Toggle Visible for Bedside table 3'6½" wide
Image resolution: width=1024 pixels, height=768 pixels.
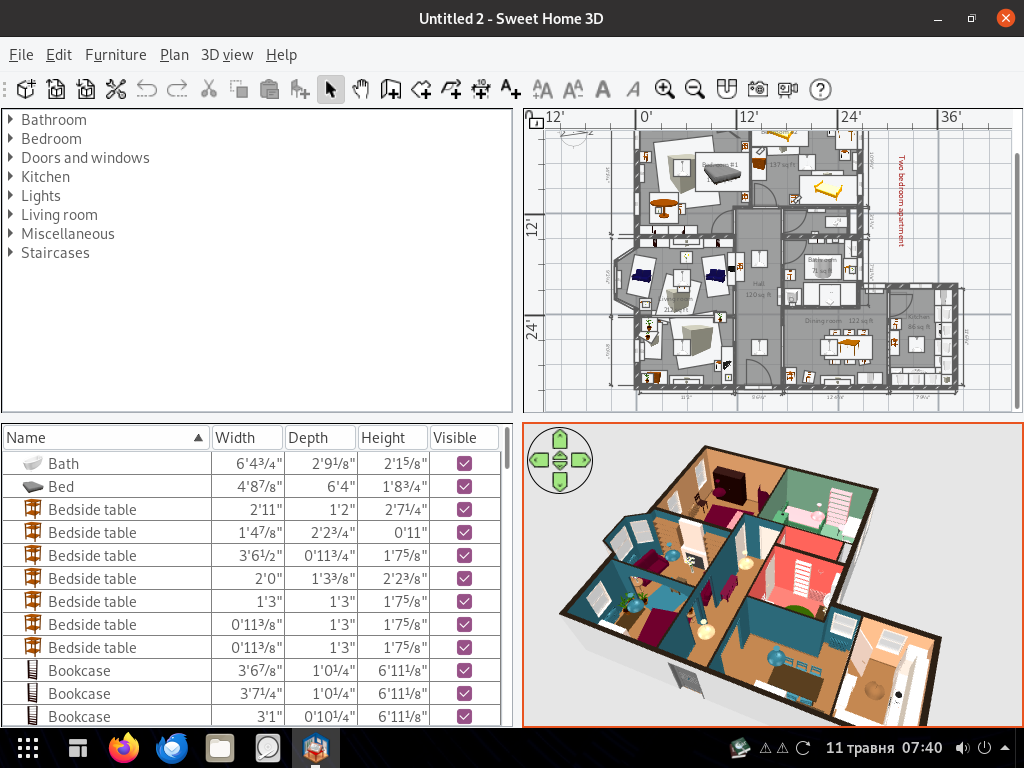tap(464, 555)
